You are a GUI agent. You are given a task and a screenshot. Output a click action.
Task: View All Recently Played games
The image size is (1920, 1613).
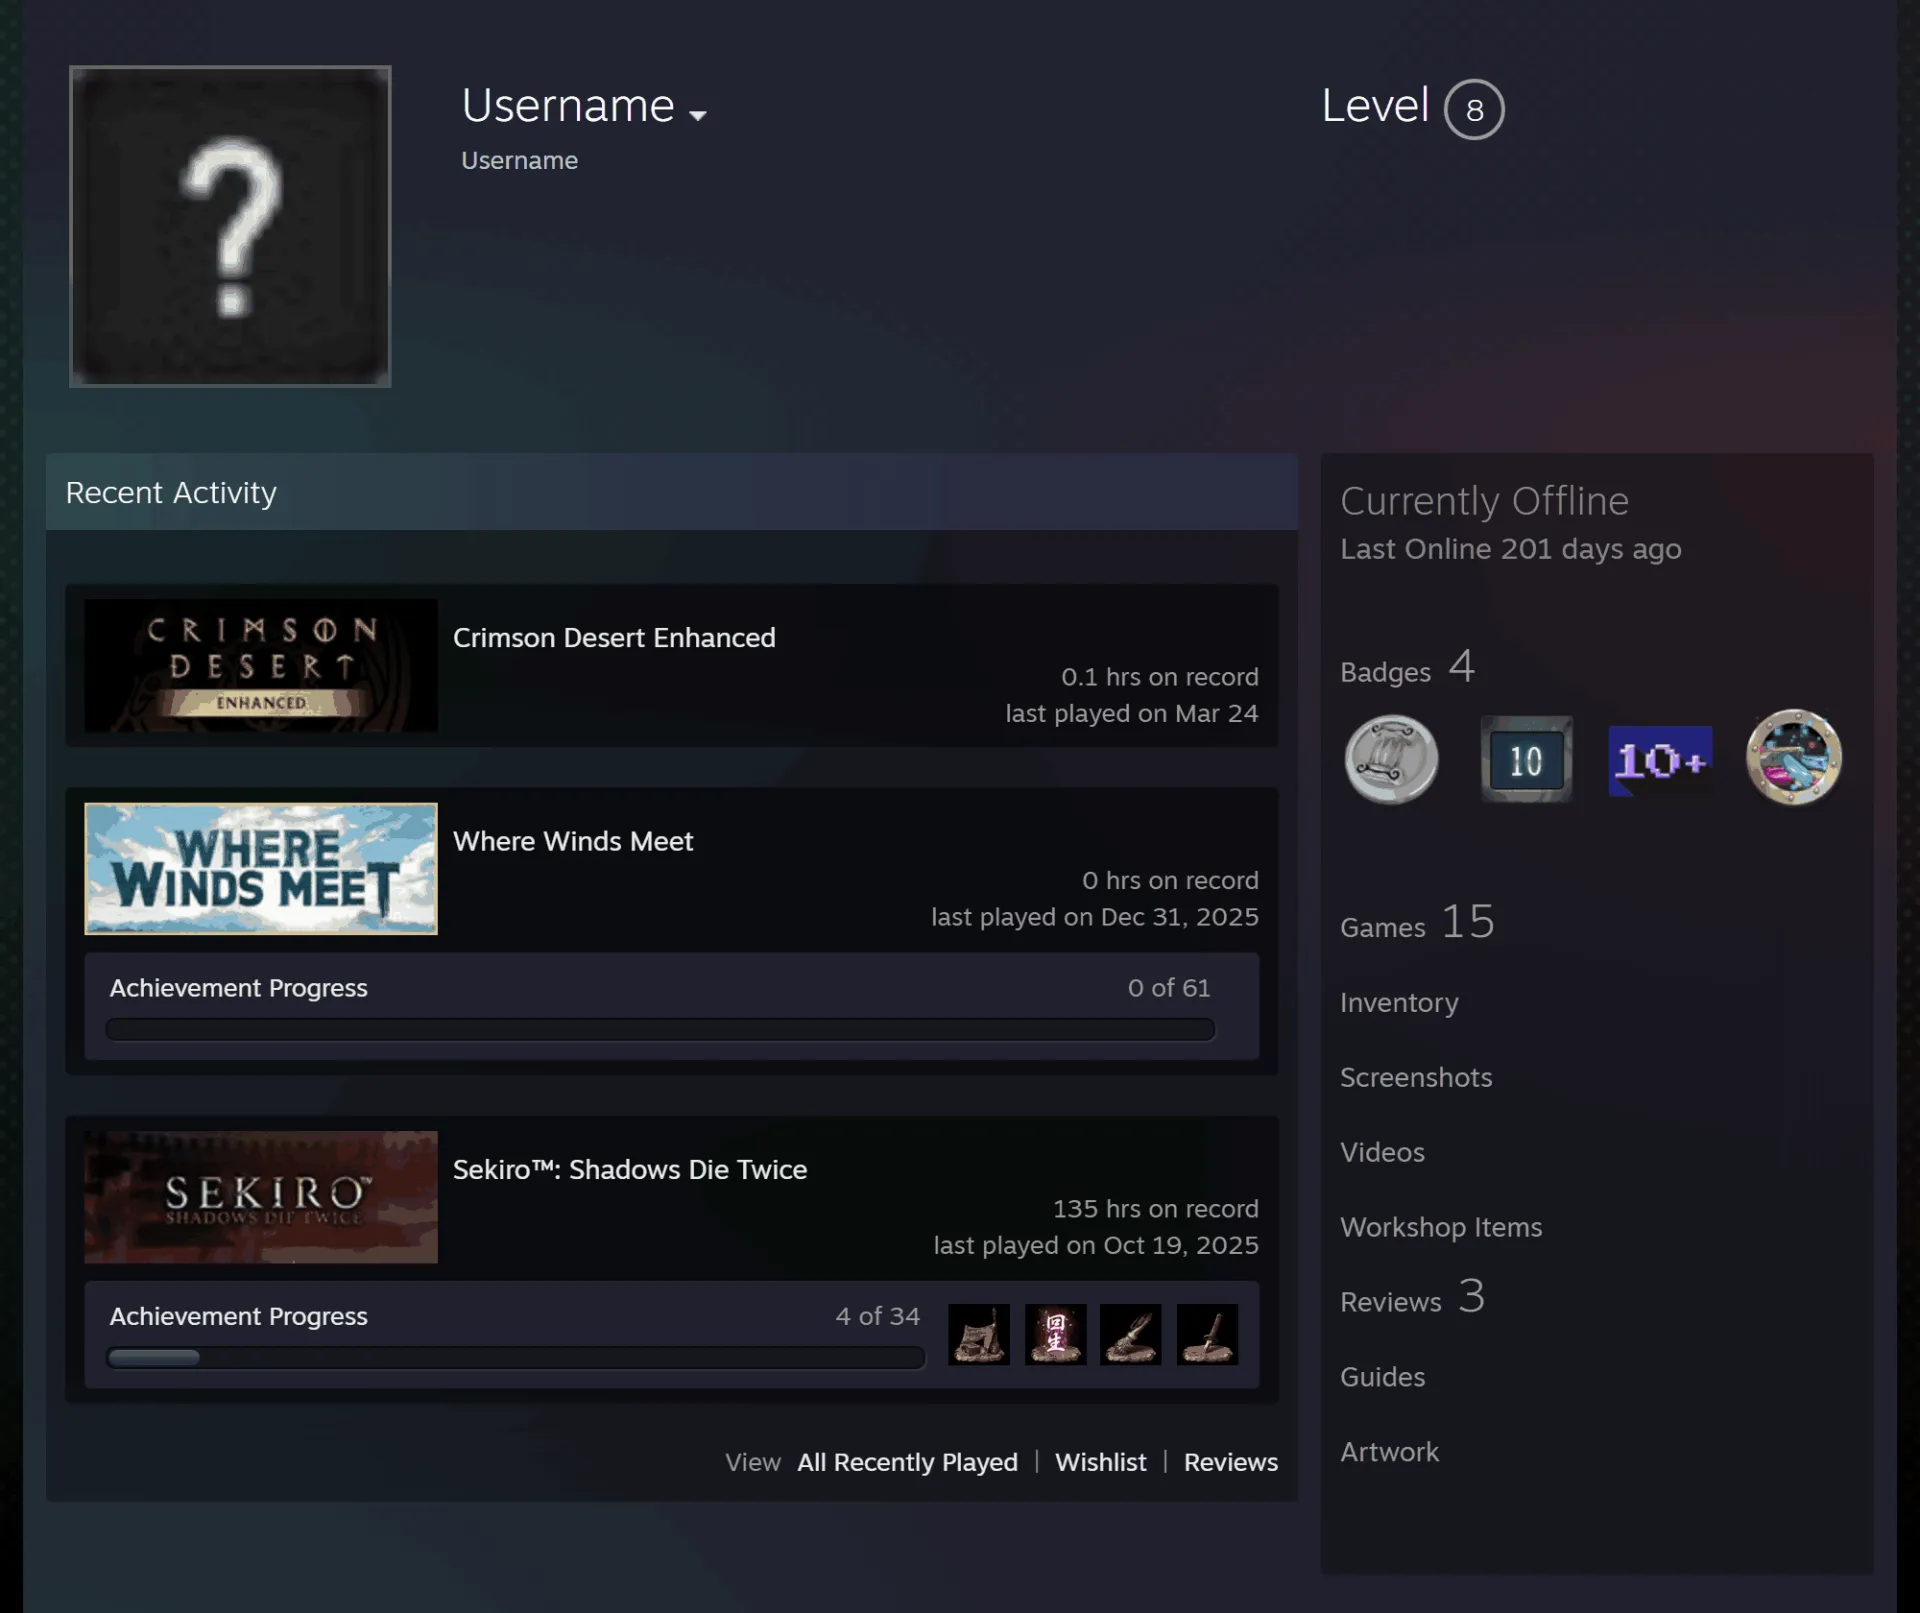(x=907, y=1462)
